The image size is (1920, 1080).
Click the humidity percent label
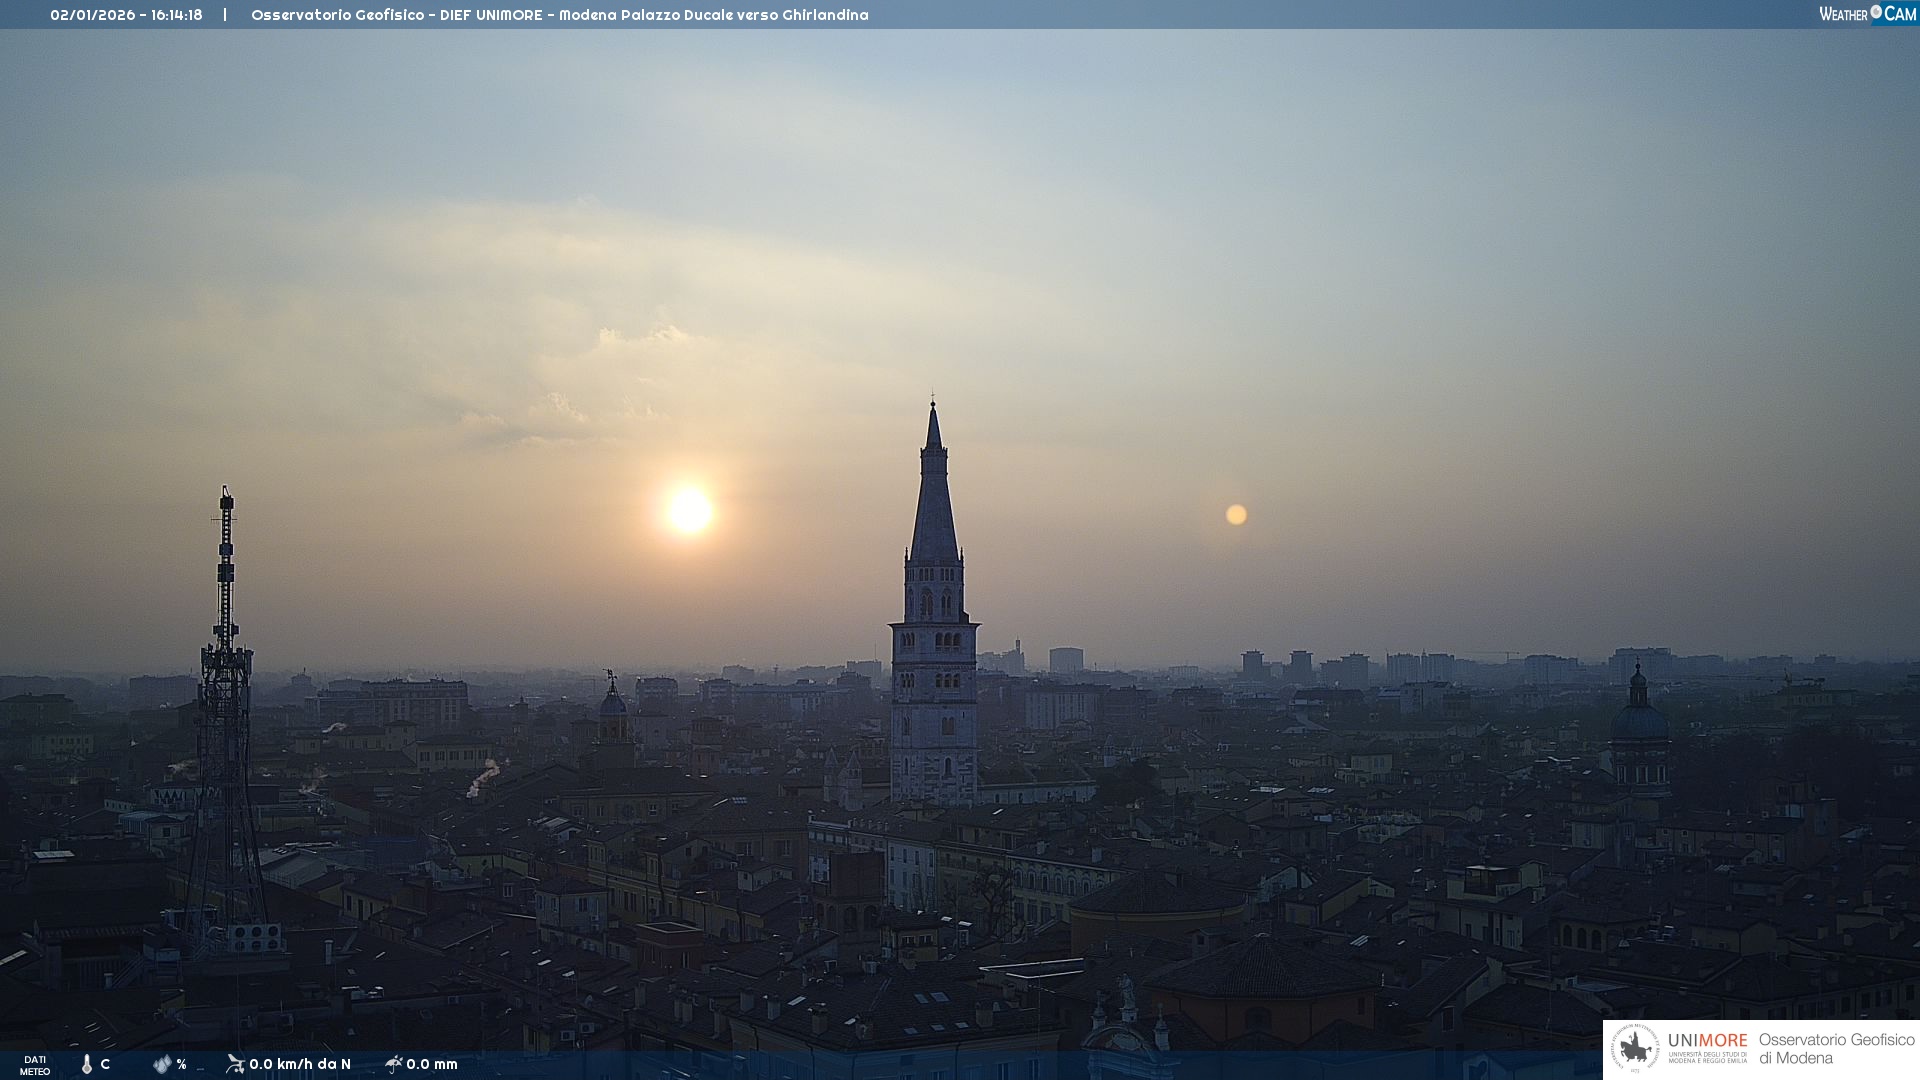[x=181, y=1064]
